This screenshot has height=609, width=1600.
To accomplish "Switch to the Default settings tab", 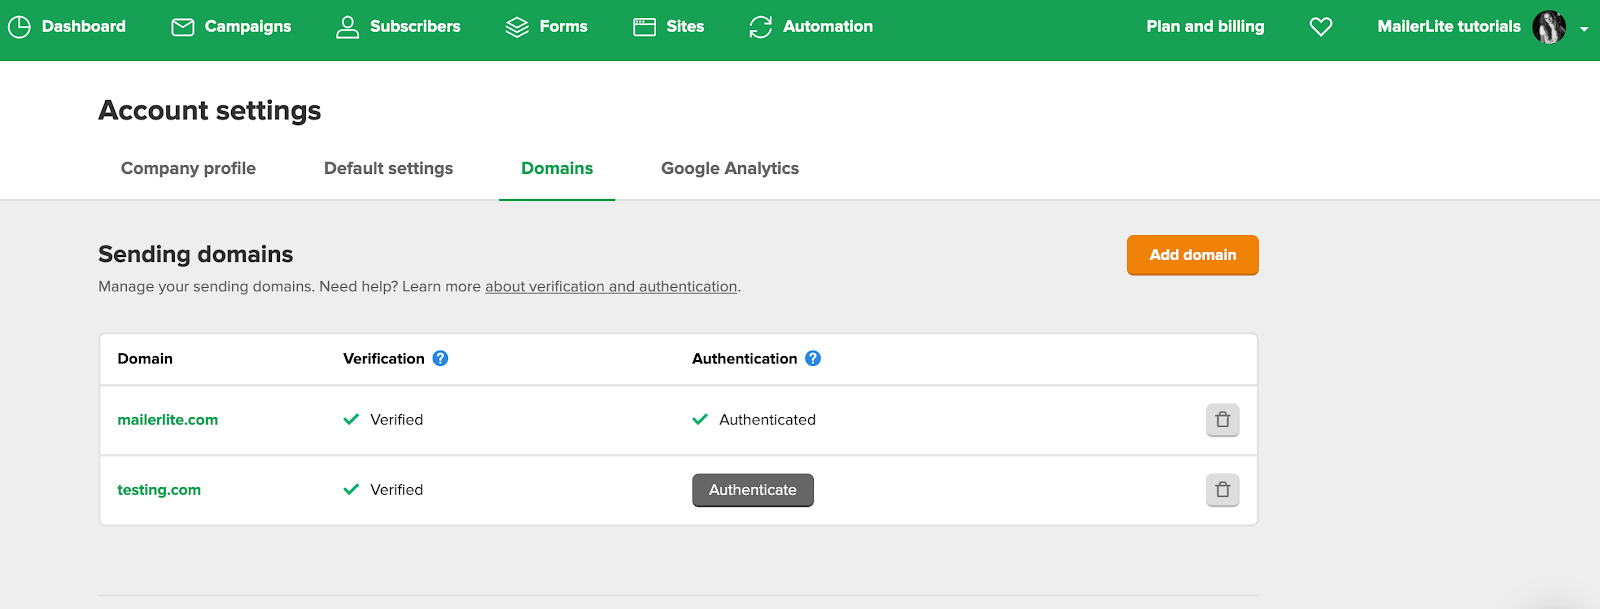I will click(388, 168).
